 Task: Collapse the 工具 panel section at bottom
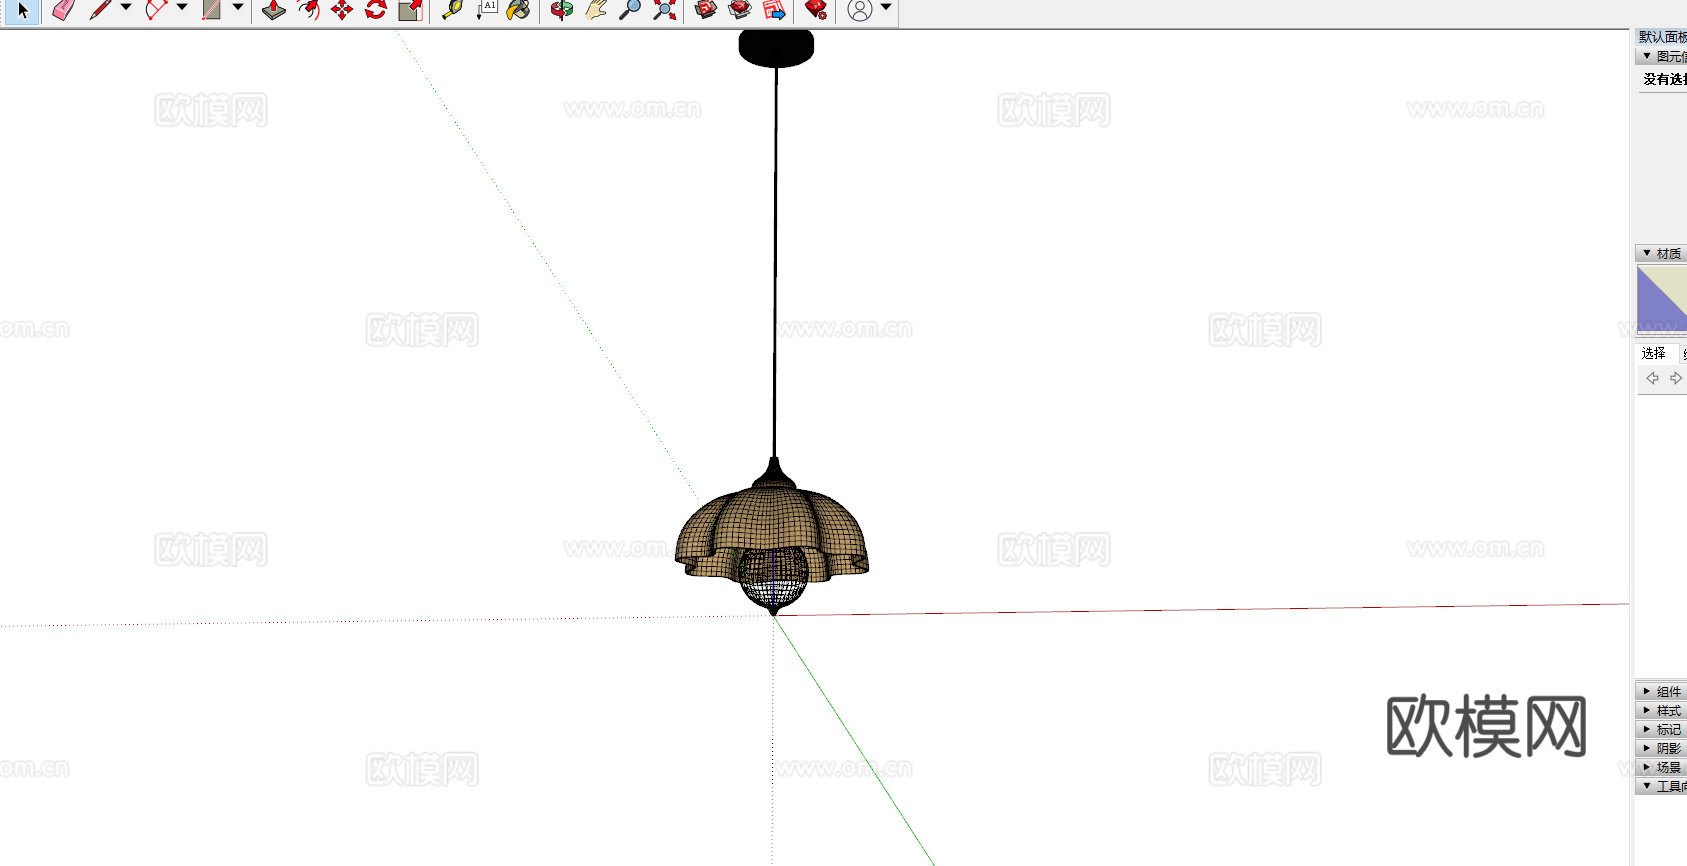tap(1647, 786)
